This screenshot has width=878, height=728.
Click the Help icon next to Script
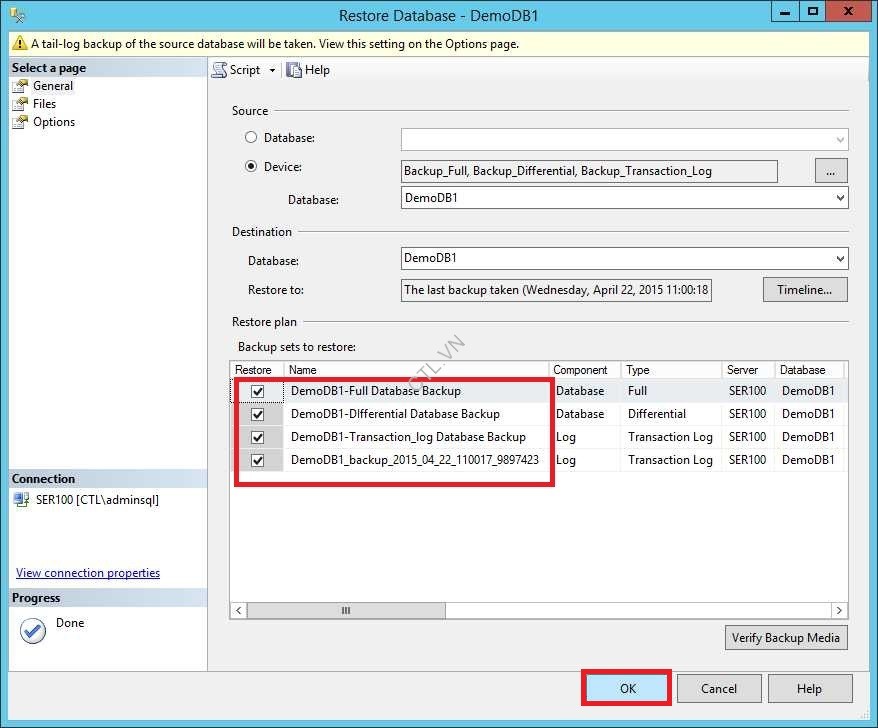click(x=294, y=69)
